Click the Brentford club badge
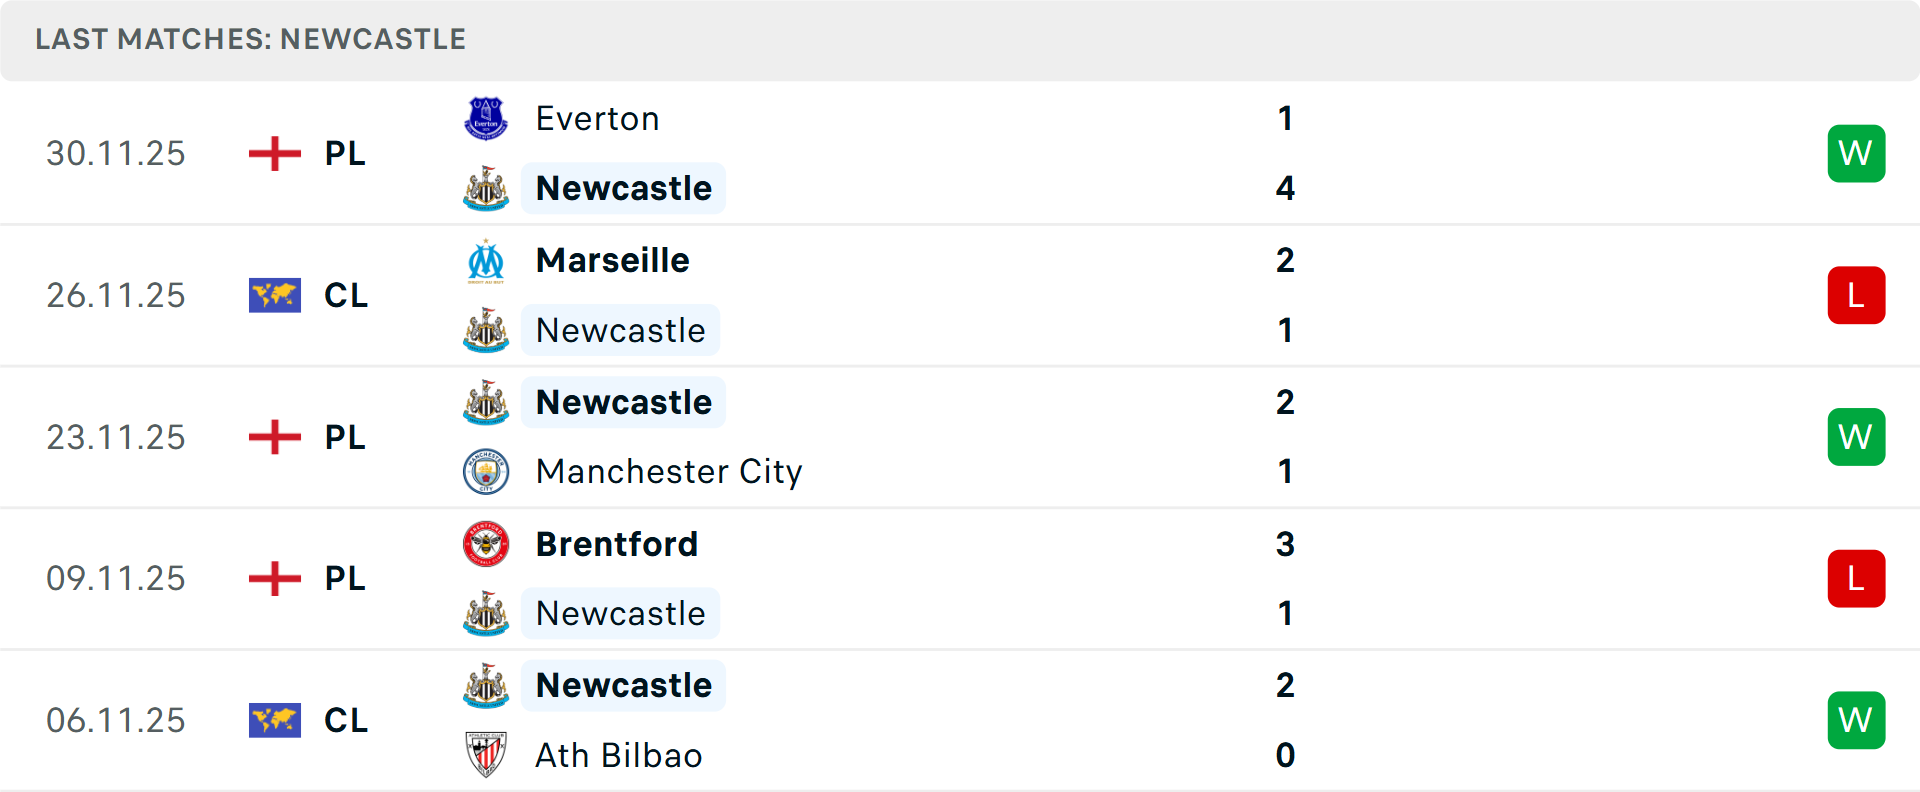Viewport: 1920px width, 792px height. (486, 544)
